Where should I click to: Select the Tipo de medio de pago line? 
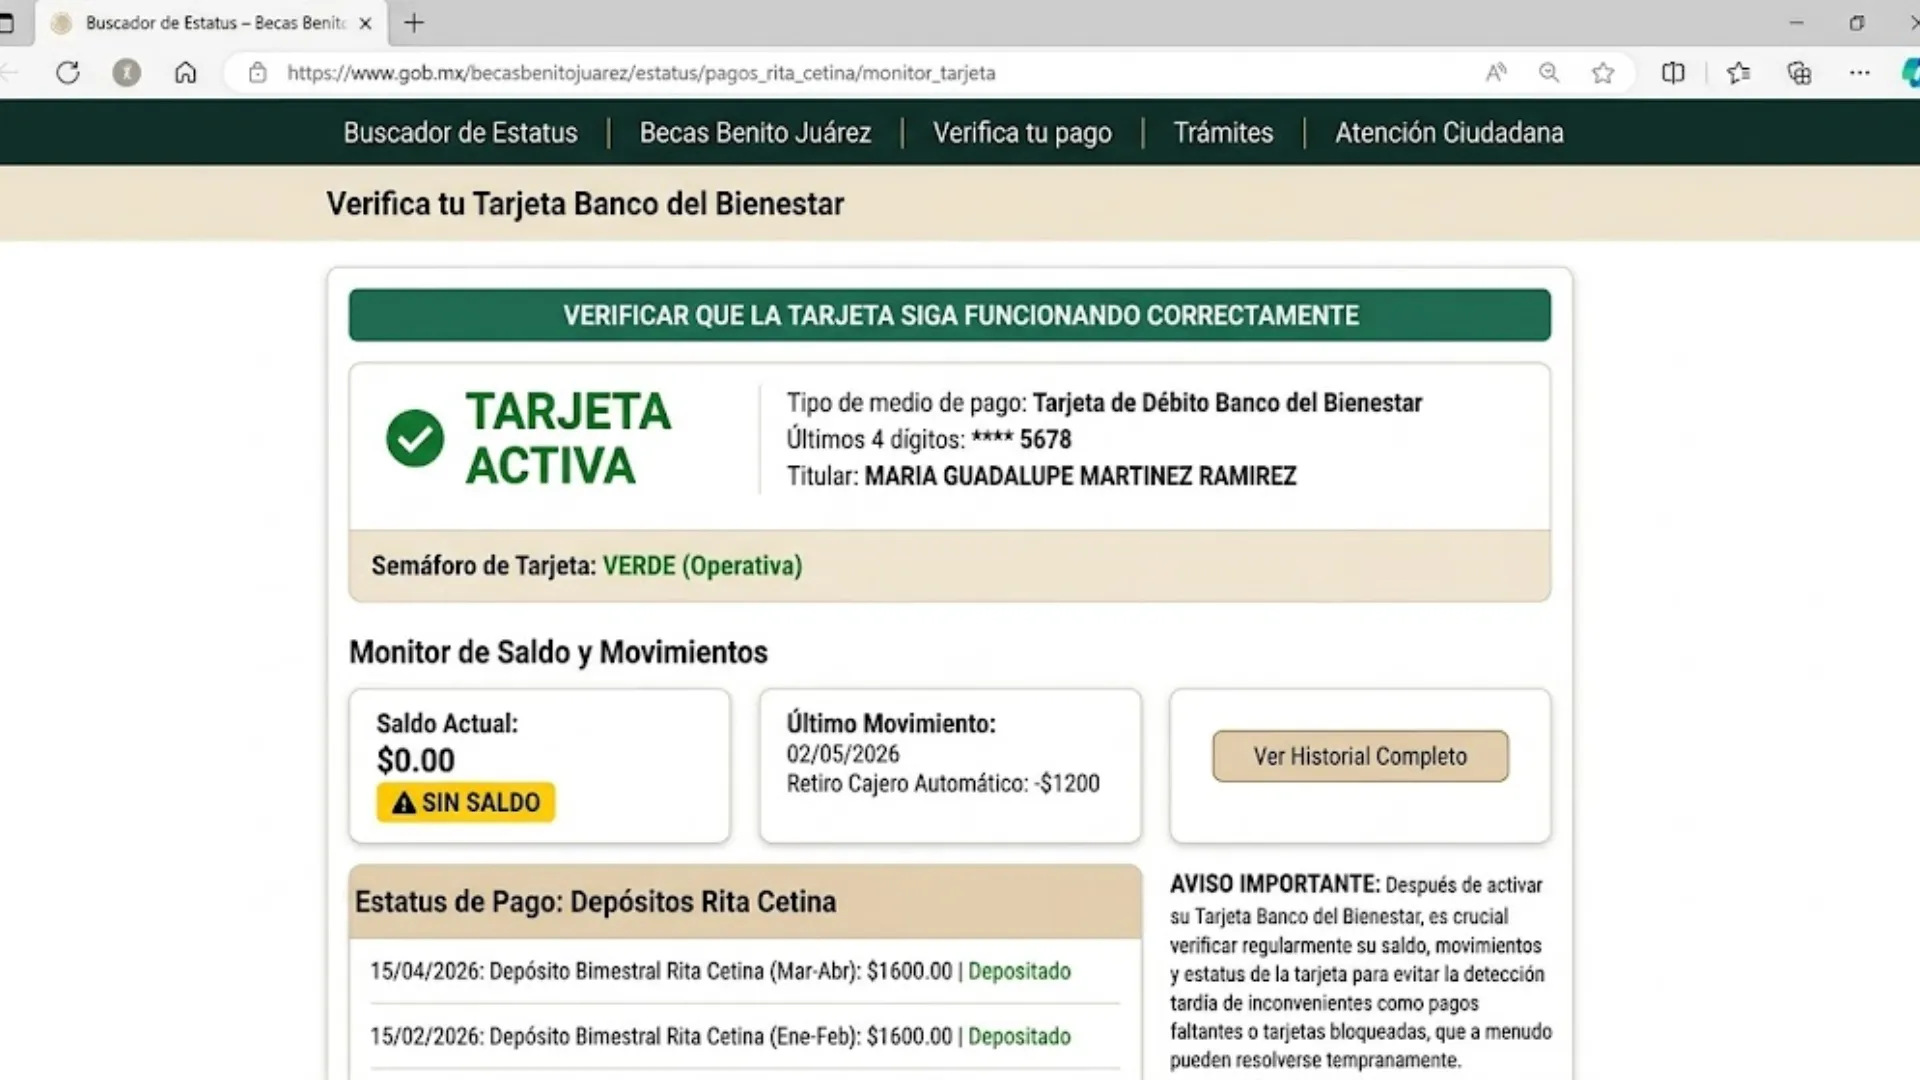(x=1104, y=403)
